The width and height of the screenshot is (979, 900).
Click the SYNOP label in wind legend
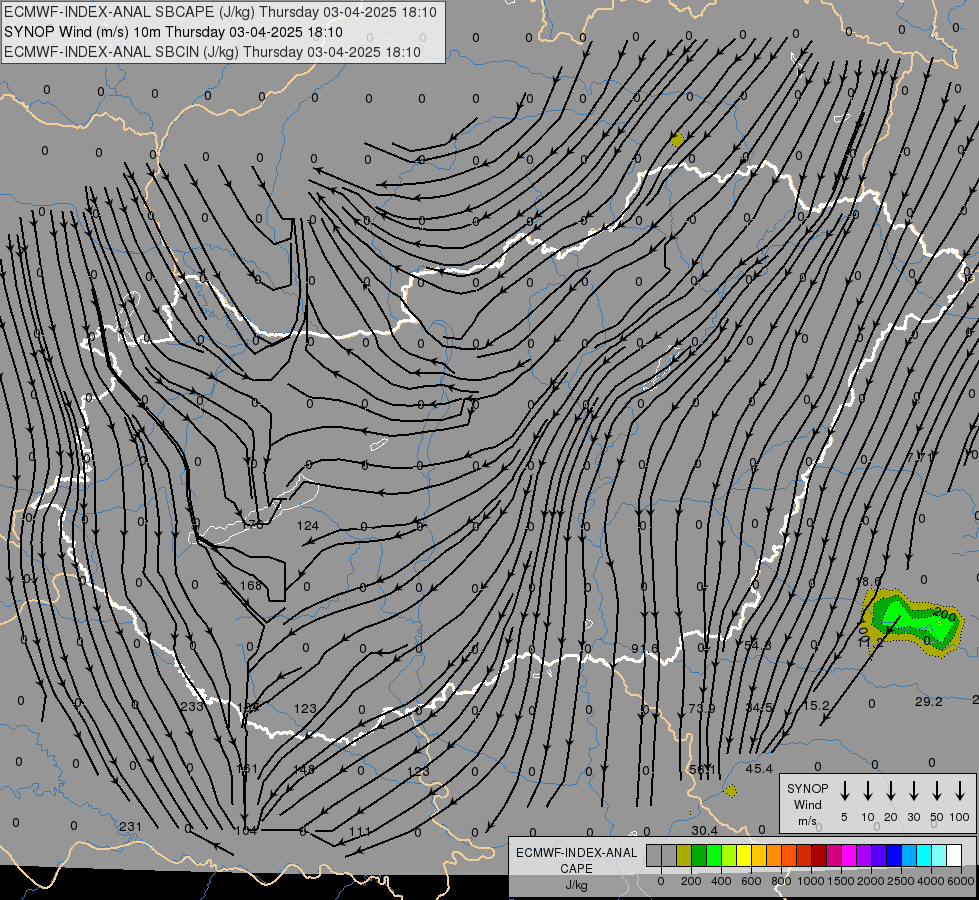tap(807, 788)
